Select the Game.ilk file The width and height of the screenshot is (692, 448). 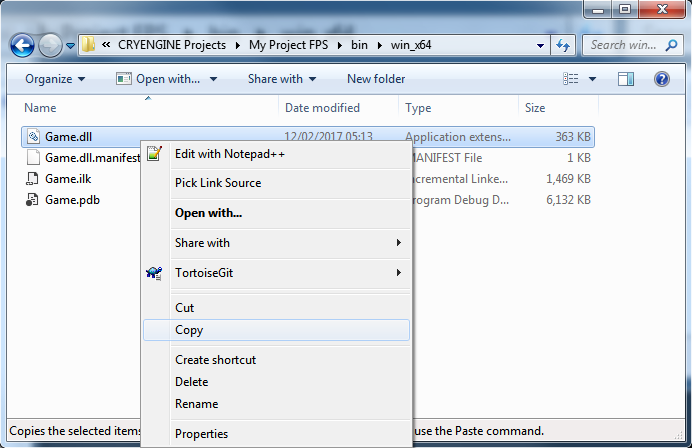(68, 179)
